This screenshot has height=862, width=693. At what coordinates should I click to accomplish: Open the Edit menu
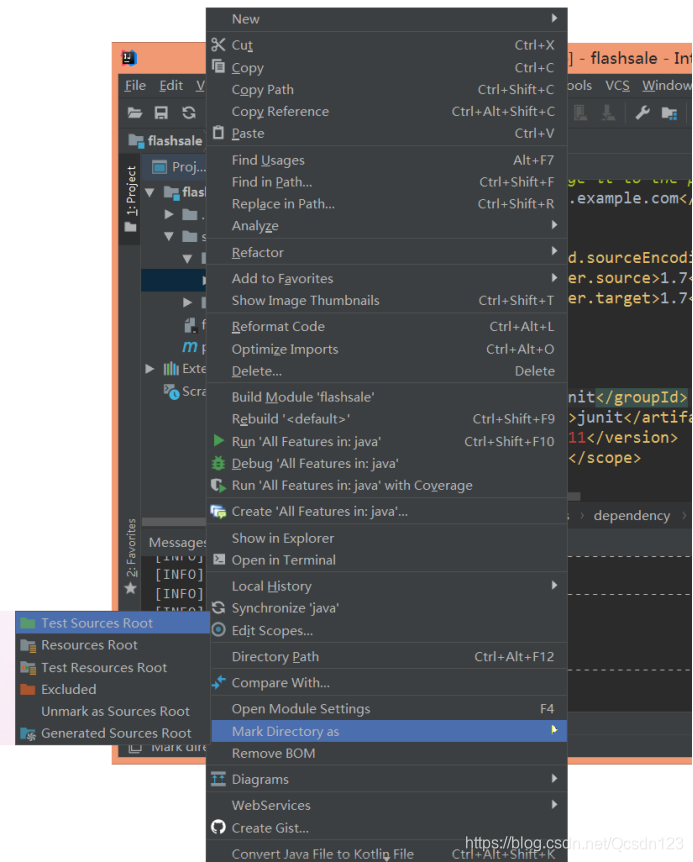pos(171,86)
